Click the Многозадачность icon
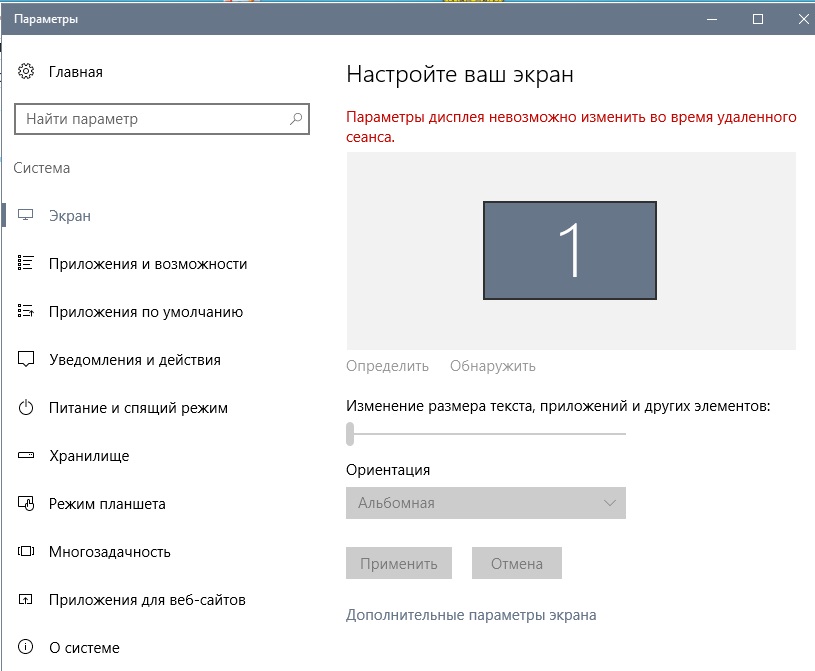 [27, 552]
